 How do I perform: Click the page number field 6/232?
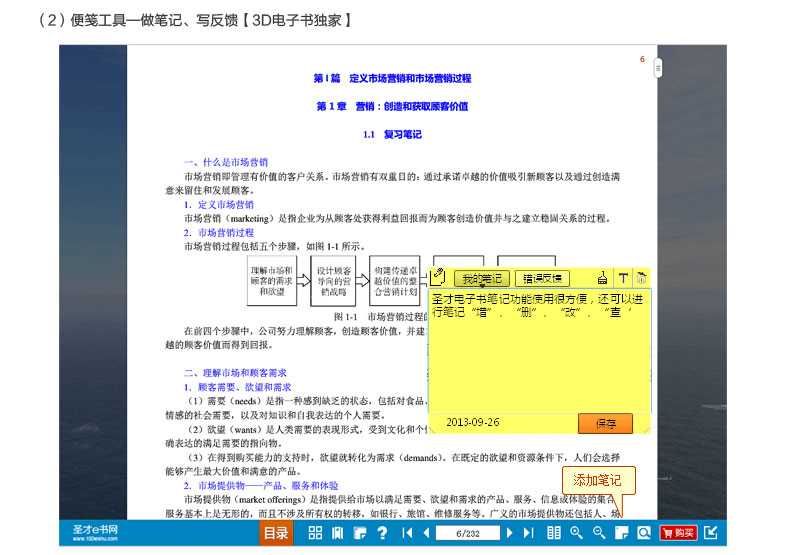(x=469, y=533)
